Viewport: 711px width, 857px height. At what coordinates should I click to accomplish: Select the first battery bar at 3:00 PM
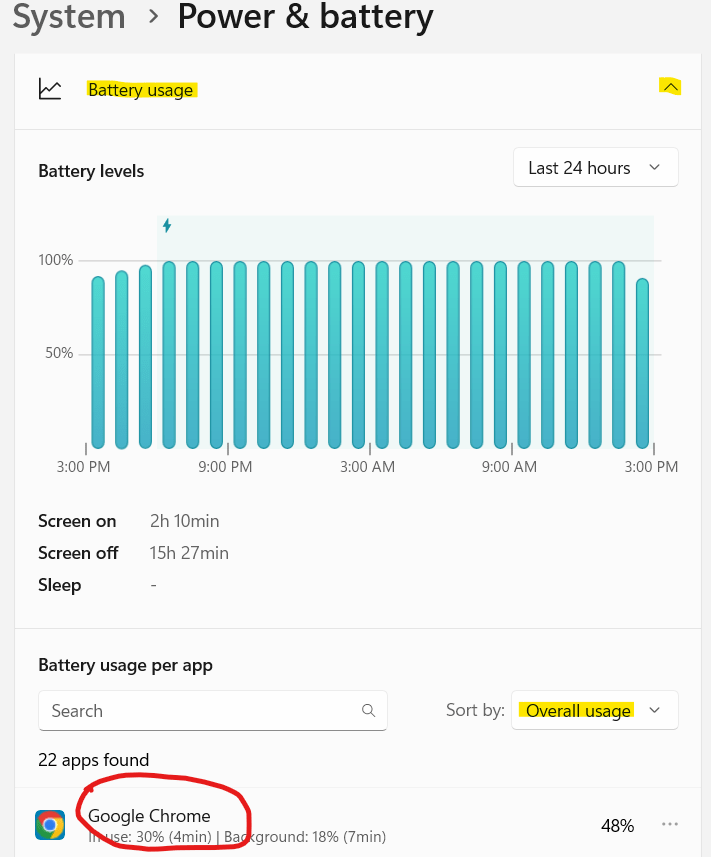[98, 362]
